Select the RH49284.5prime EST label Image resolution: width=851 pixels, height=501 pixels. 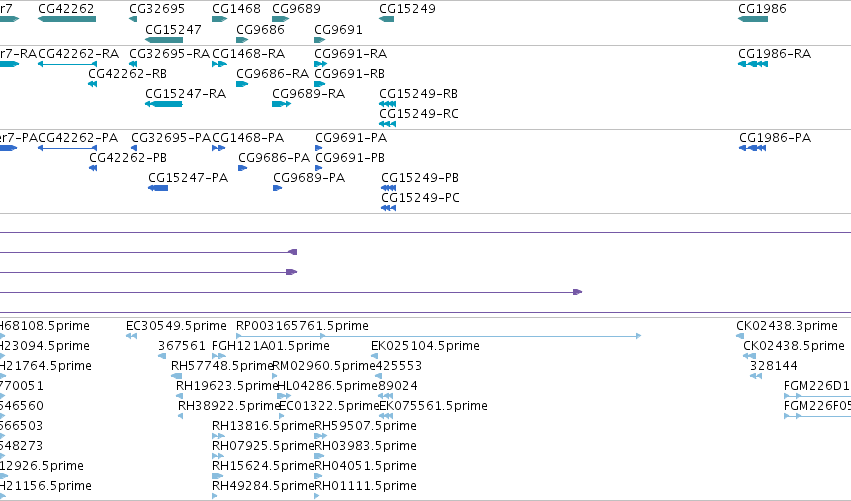click(x=263, y=486)
